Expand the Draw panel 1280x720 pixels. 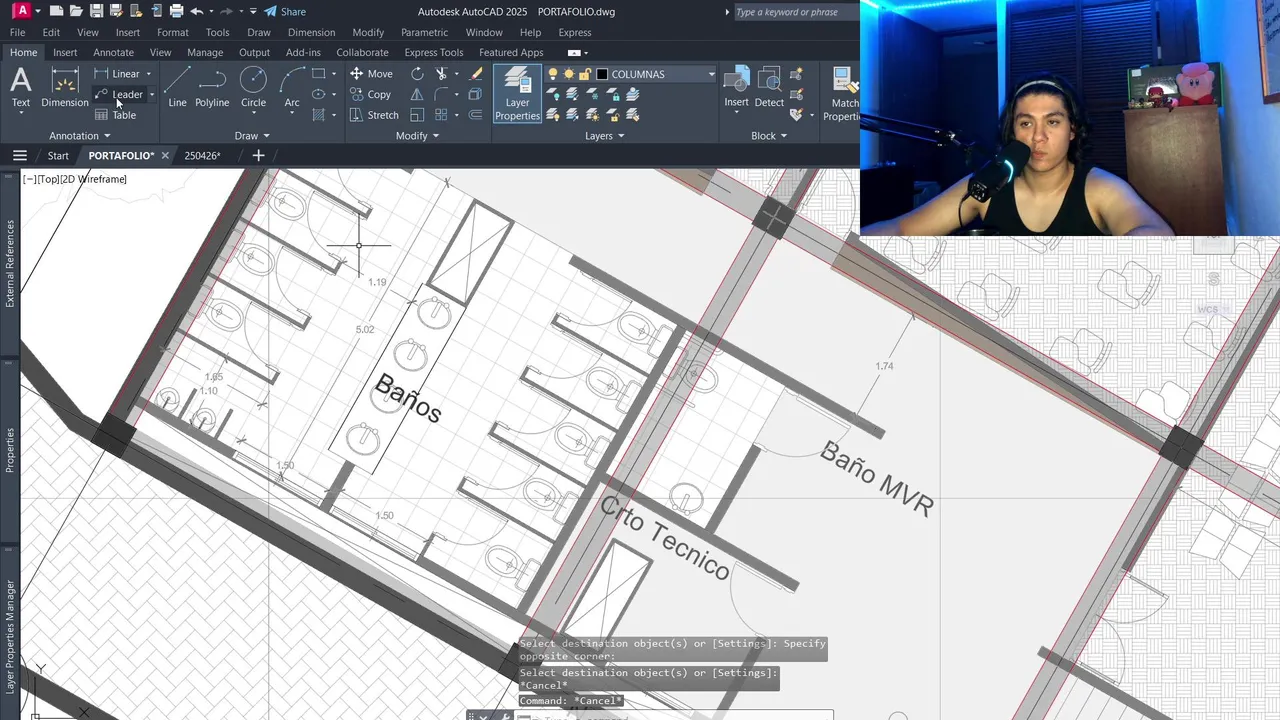click(252, 136)
